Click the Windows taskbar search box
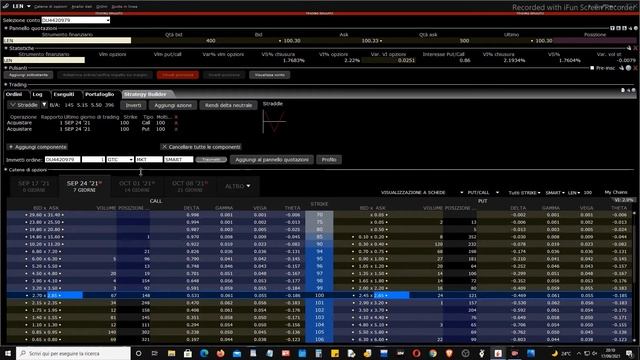Image resolution: width=640 pixels, height=360 pixels. point(73,353)
